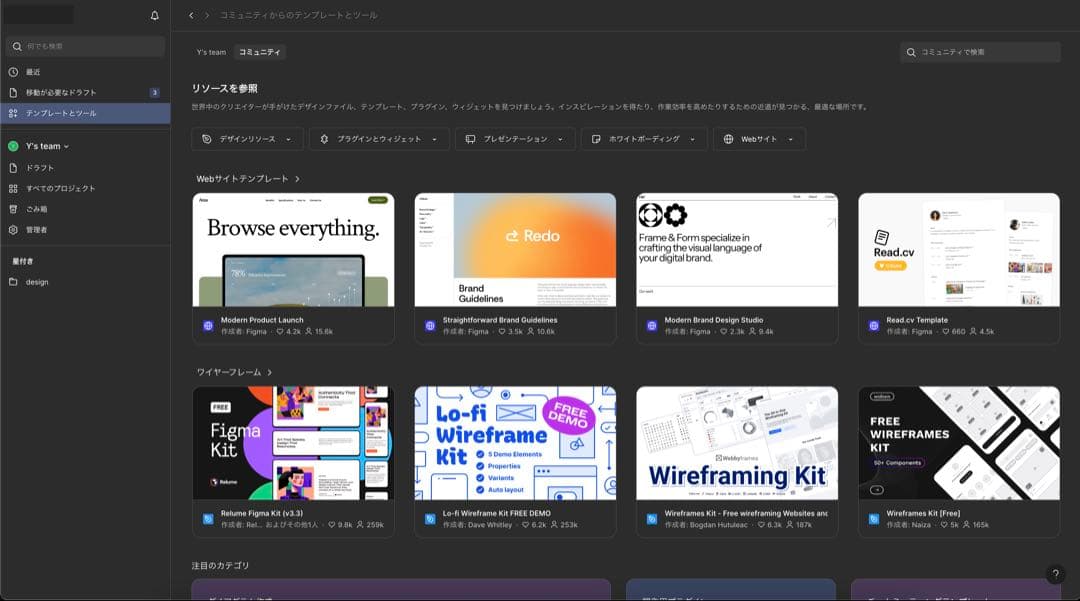The width and height of the screenshot is (1080, 601).
Task: Open 管理者 admin settings in sidebar
Action: pos(36,230)
